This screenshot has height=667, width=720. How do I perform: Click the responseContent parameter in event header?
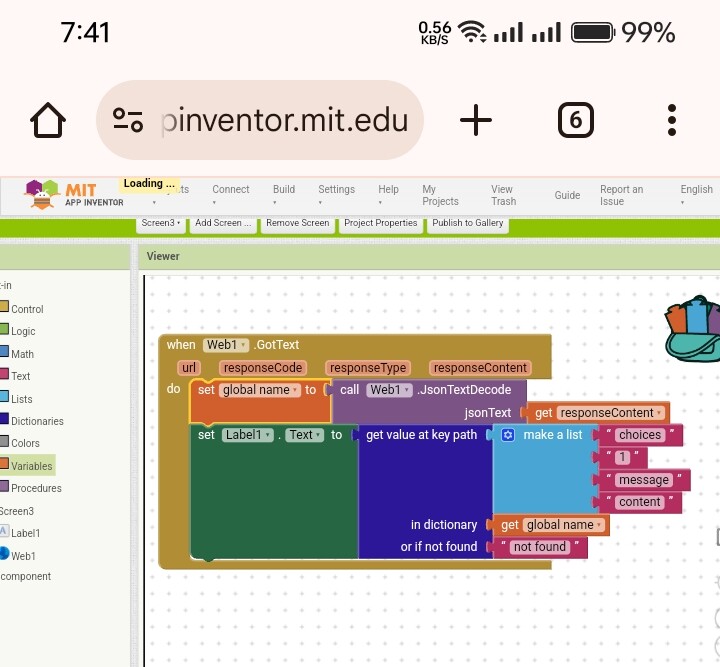click(480, 368)
